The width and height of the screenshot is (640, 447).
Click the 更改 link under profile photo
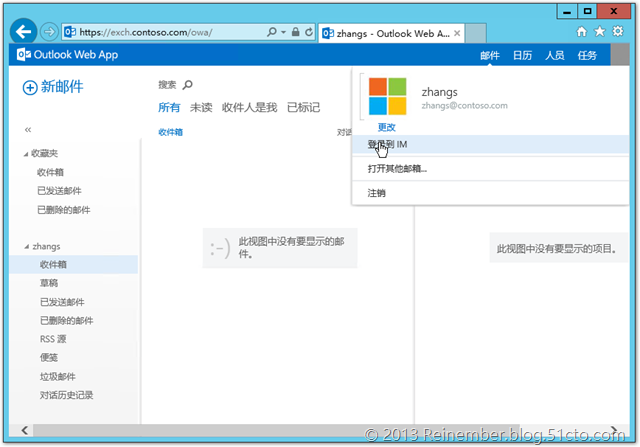386,128
